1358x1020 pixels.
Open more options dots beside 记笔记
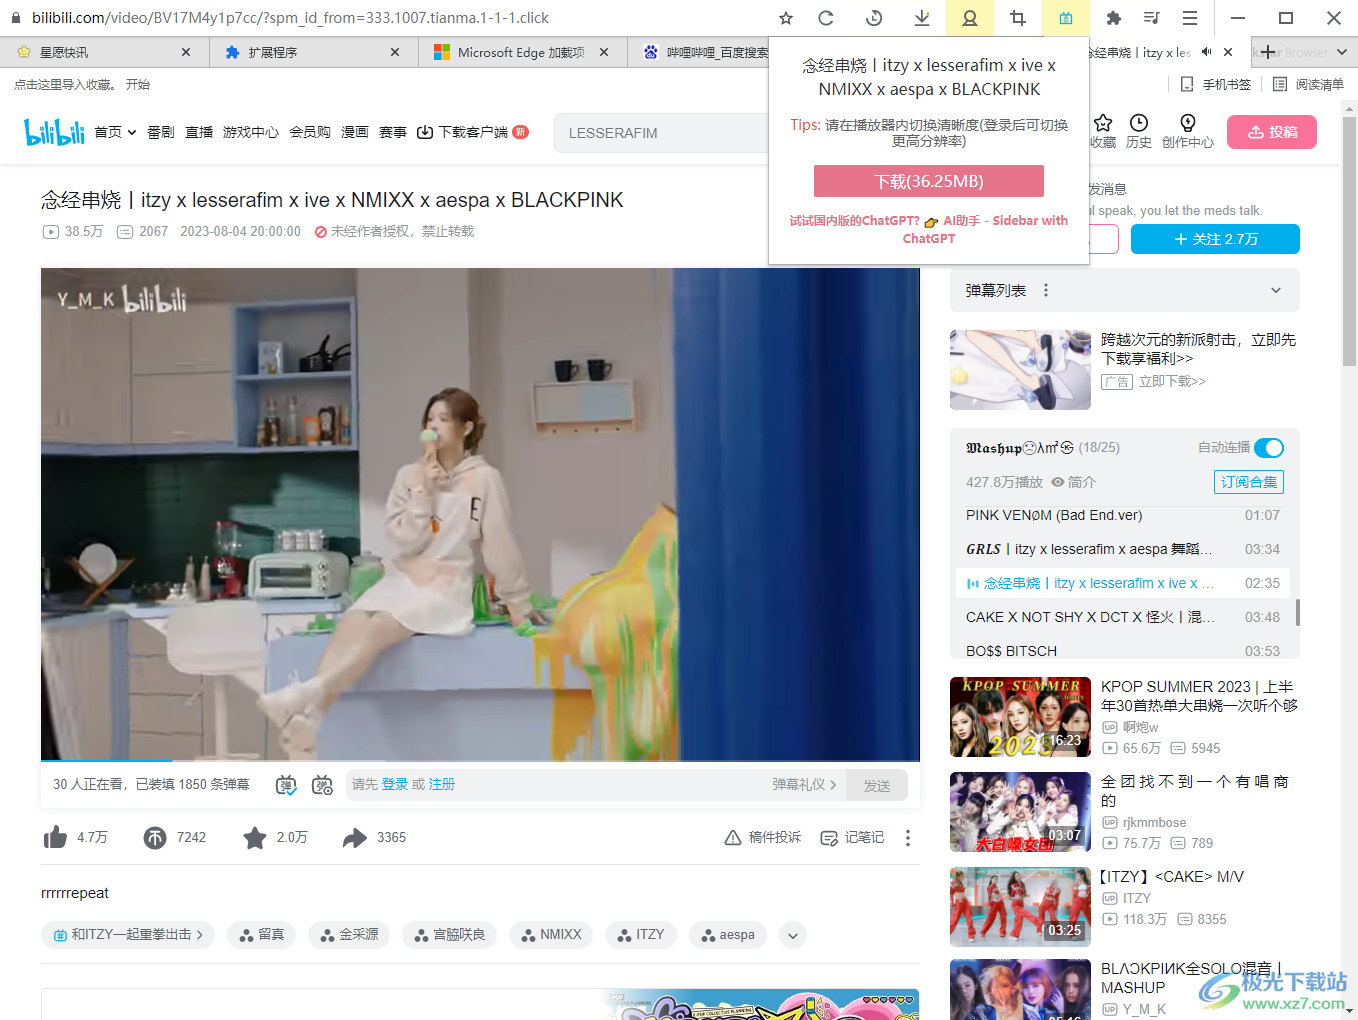pyautogui.click(x=908, y=838)
